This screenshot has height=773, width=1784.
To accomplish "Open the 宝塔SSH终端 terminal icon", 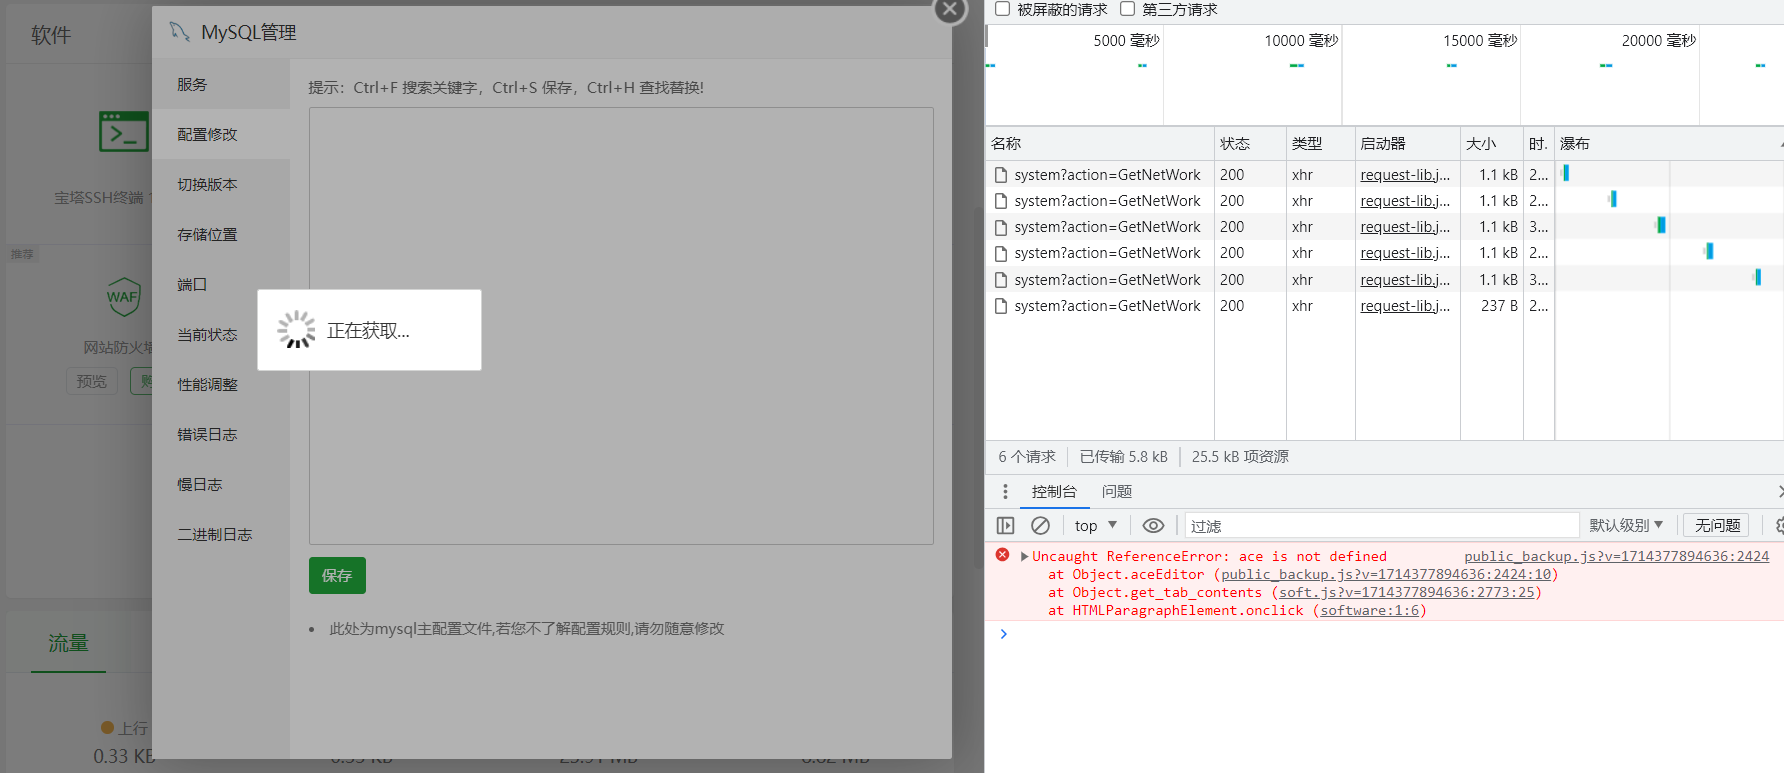I will [x=123, y=131].
